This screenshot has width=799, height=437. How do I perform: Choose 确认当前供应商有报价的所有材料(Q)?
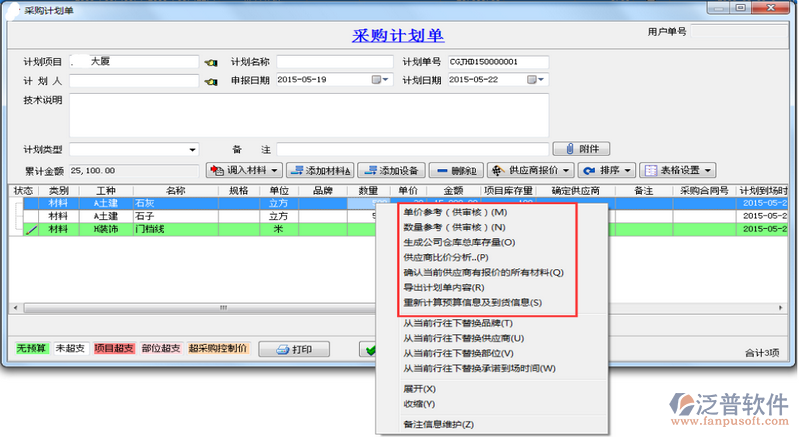coord(484,272)
